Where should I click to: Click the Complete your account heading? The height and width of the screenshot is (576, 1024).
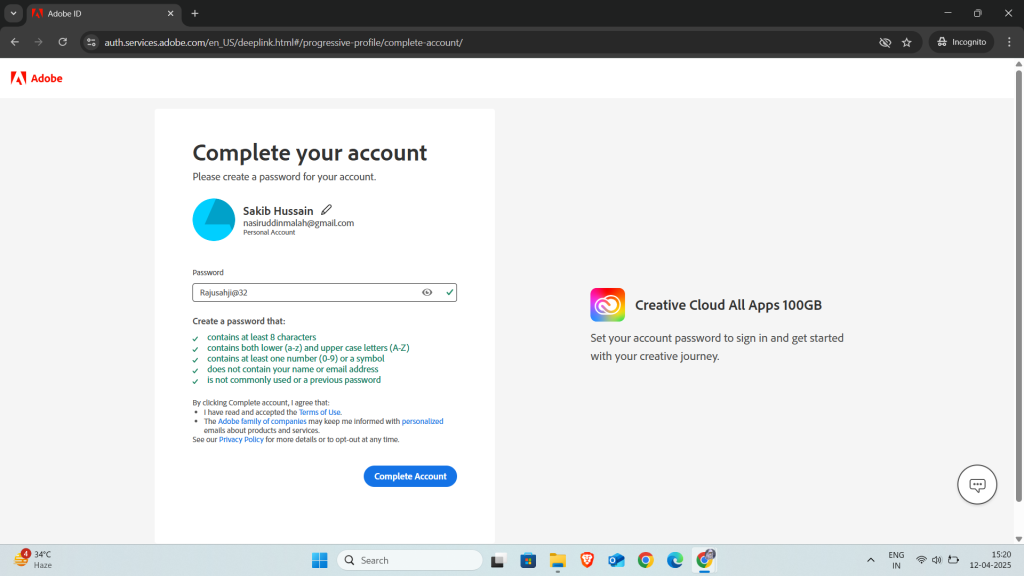(x=310, y=152)
